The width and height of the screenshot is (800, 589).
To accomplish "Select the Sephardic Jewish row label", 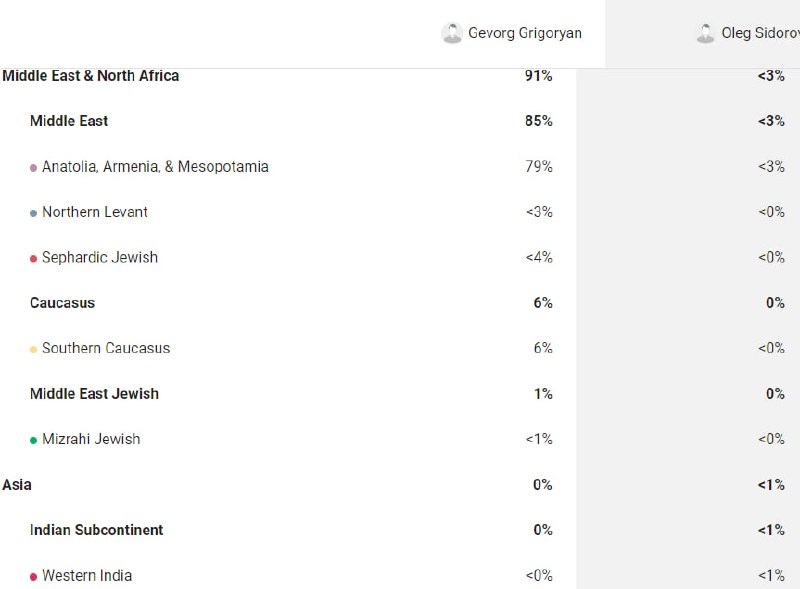I will pyautogui.click(x=100, y=257).
